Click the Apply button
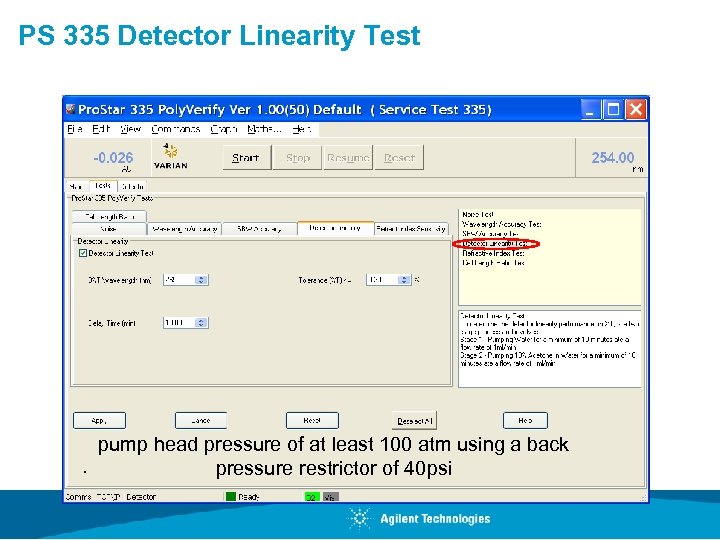 click(x=99, y=421)
